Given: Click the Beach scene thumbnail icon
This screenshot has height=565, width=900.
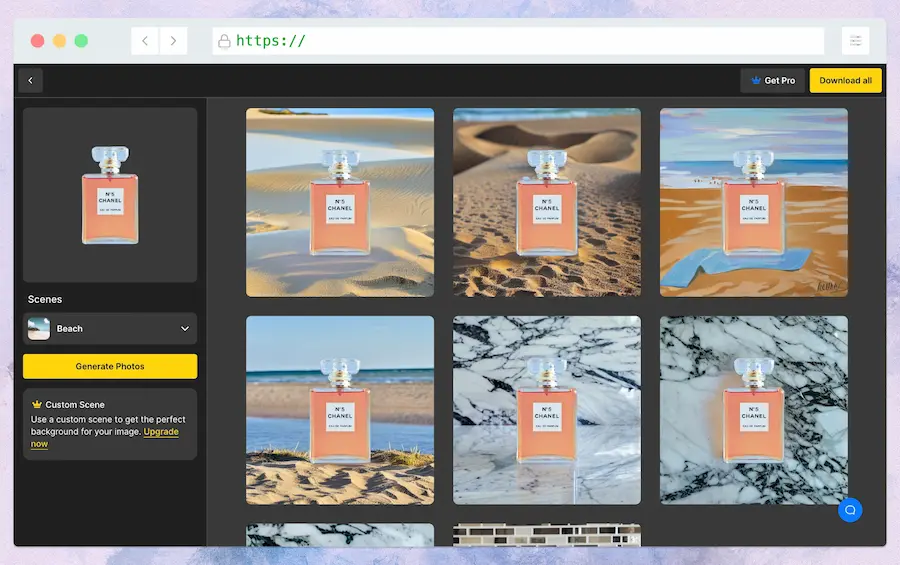Looking at the screenshot, I should [x=39, y=328].
